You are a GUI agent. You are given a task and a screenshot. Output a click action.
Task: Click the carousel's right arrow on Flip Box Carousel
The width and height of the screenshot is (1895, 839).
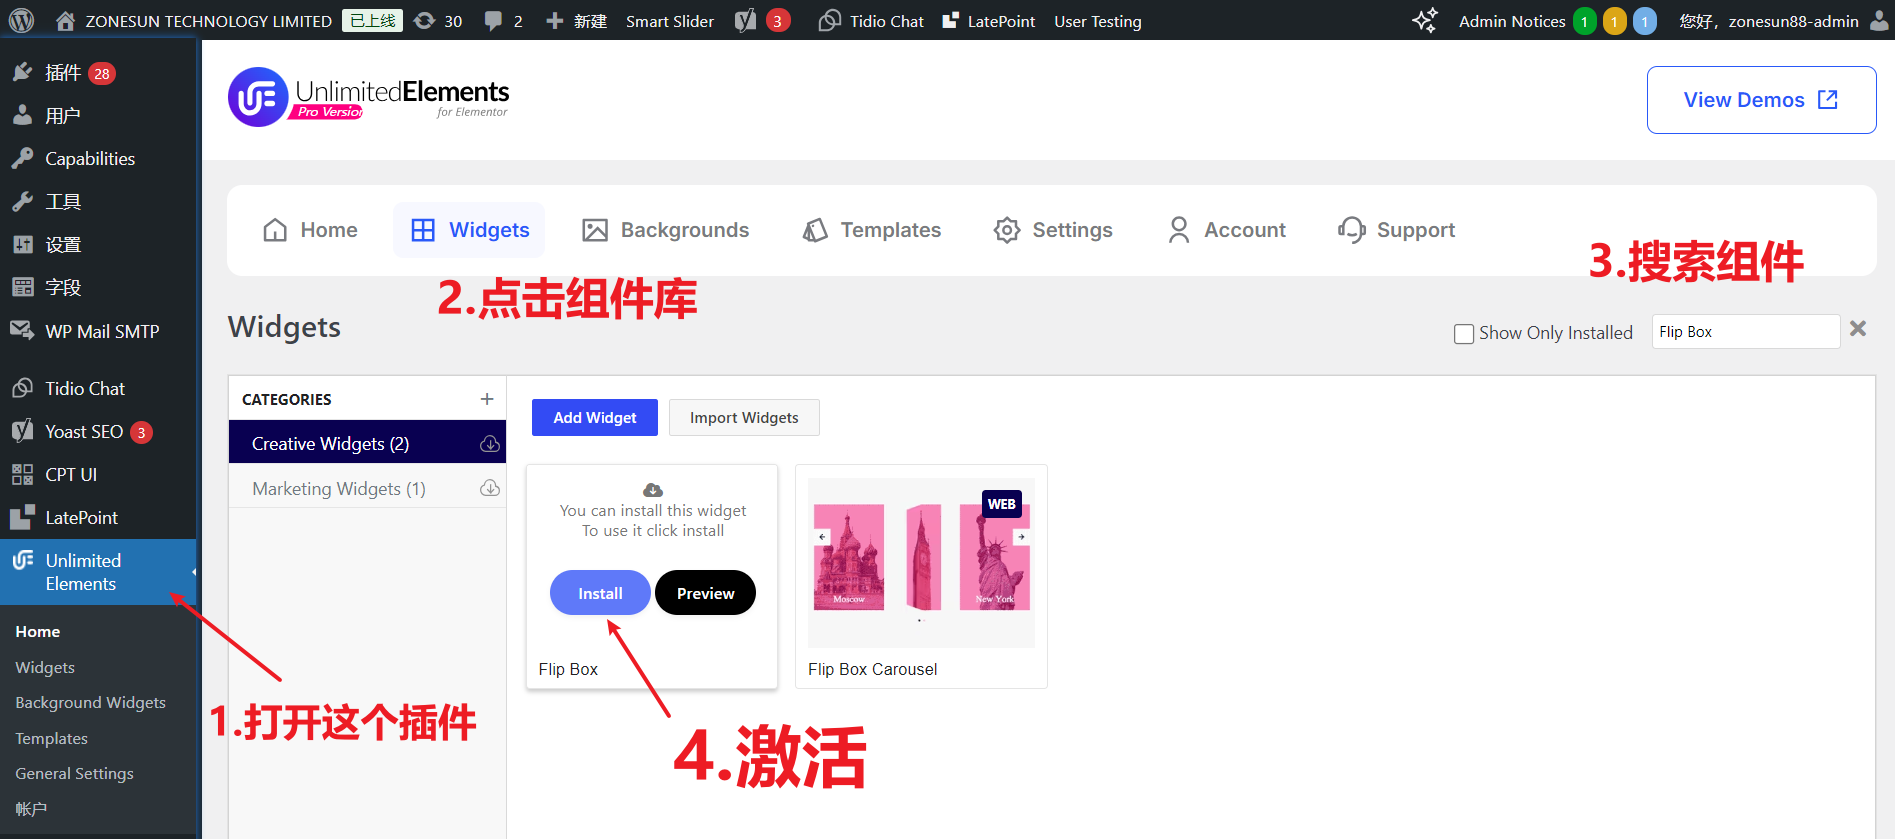[x=1021, y=537]
